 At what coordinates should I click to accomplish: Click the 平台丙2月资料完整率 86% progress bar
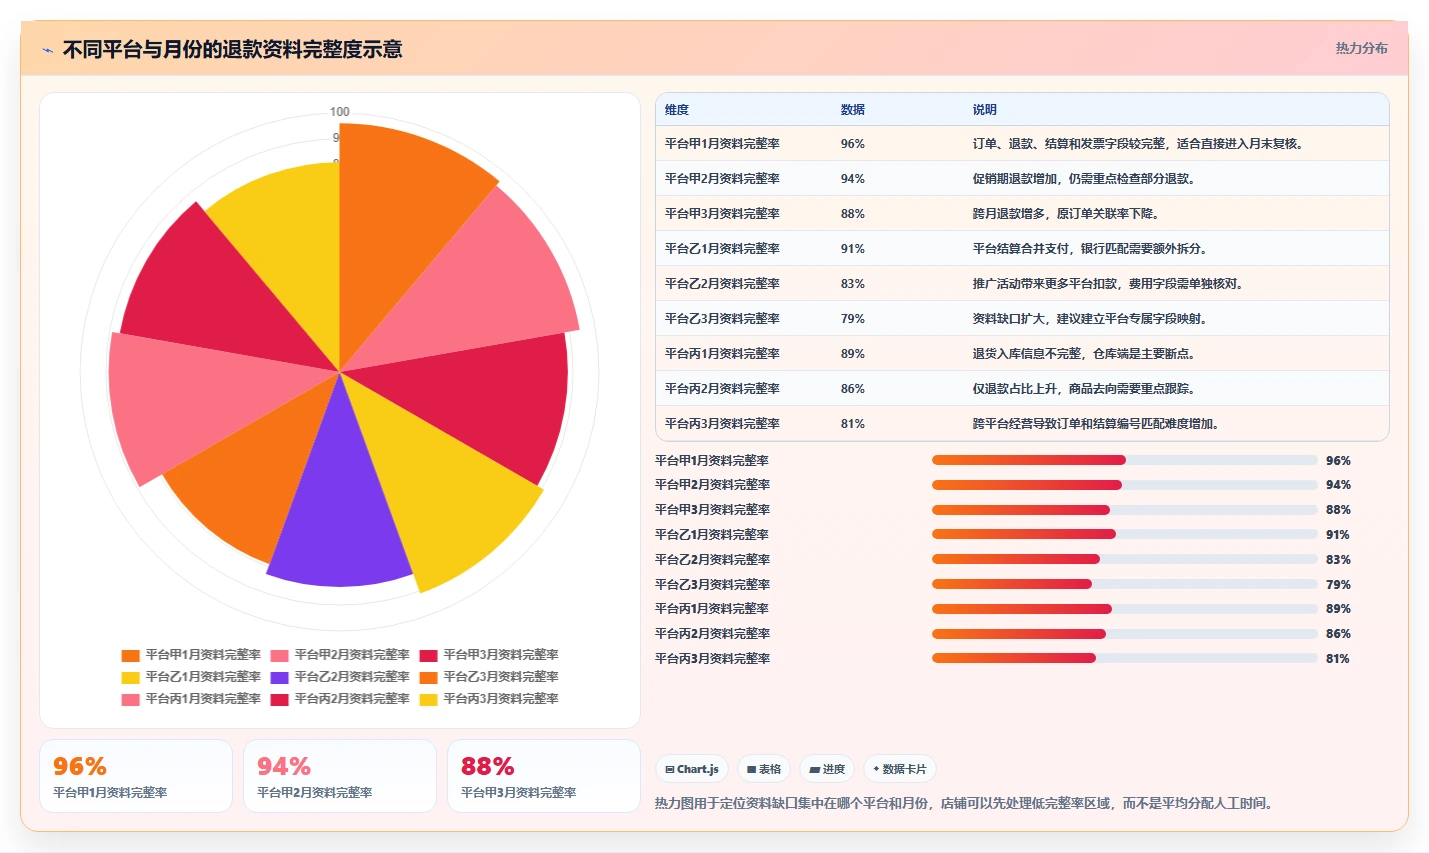click(x=1125, y=633)
